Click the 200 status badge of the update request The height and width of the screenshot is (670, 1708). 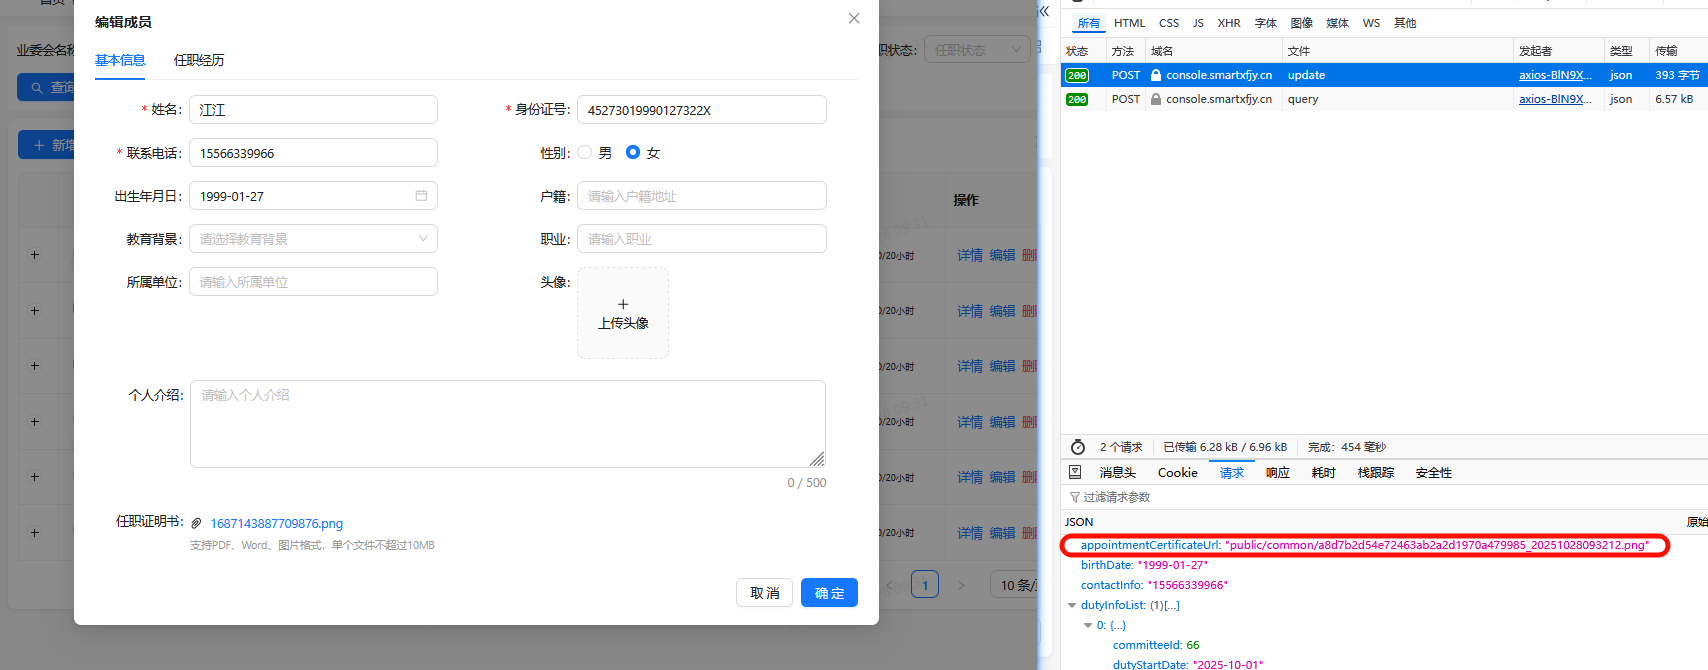(1077, 75)
